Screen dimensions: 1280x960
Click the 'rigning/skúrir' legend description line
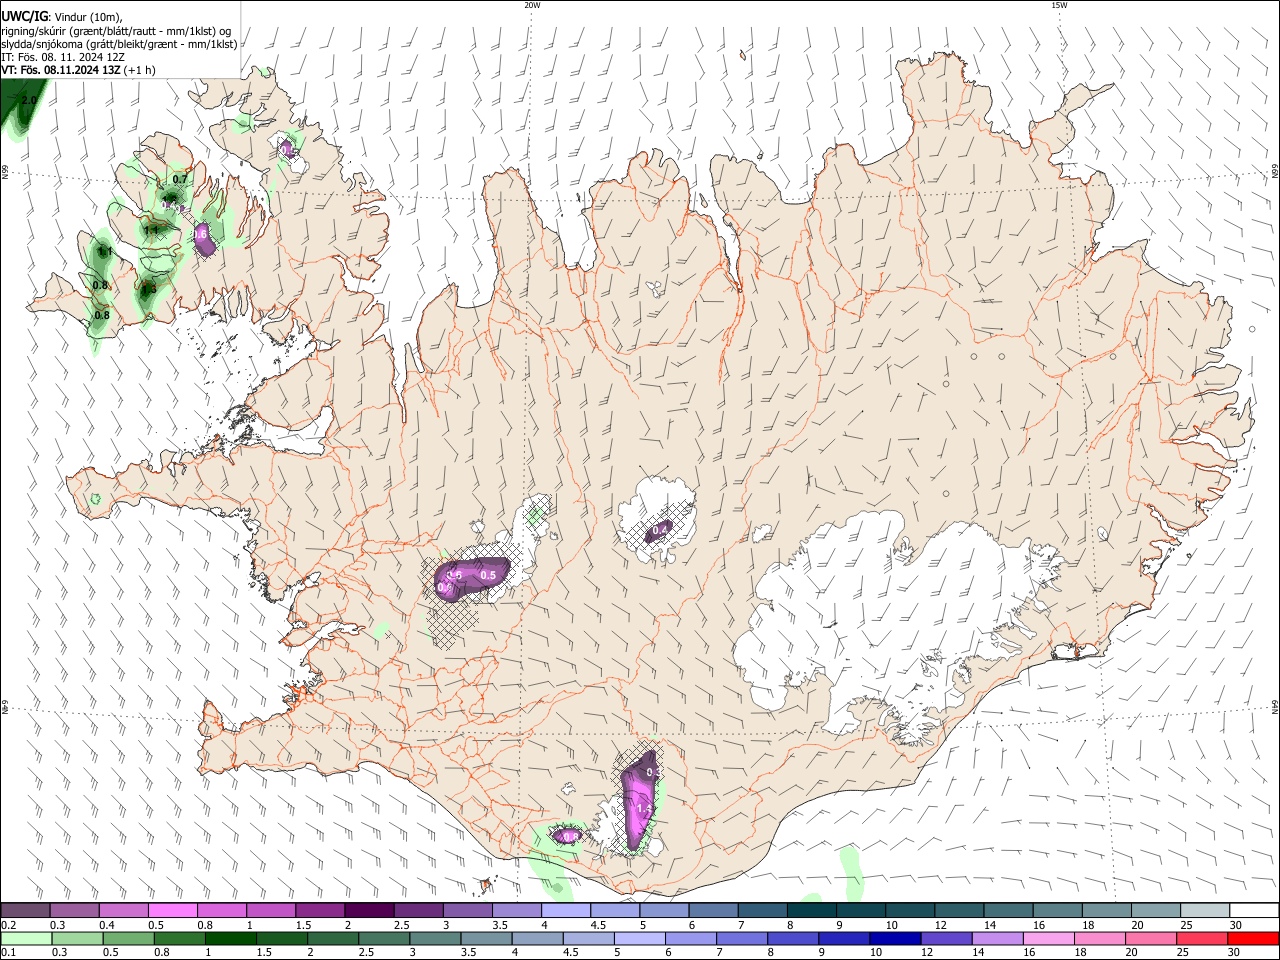[117, 31]
